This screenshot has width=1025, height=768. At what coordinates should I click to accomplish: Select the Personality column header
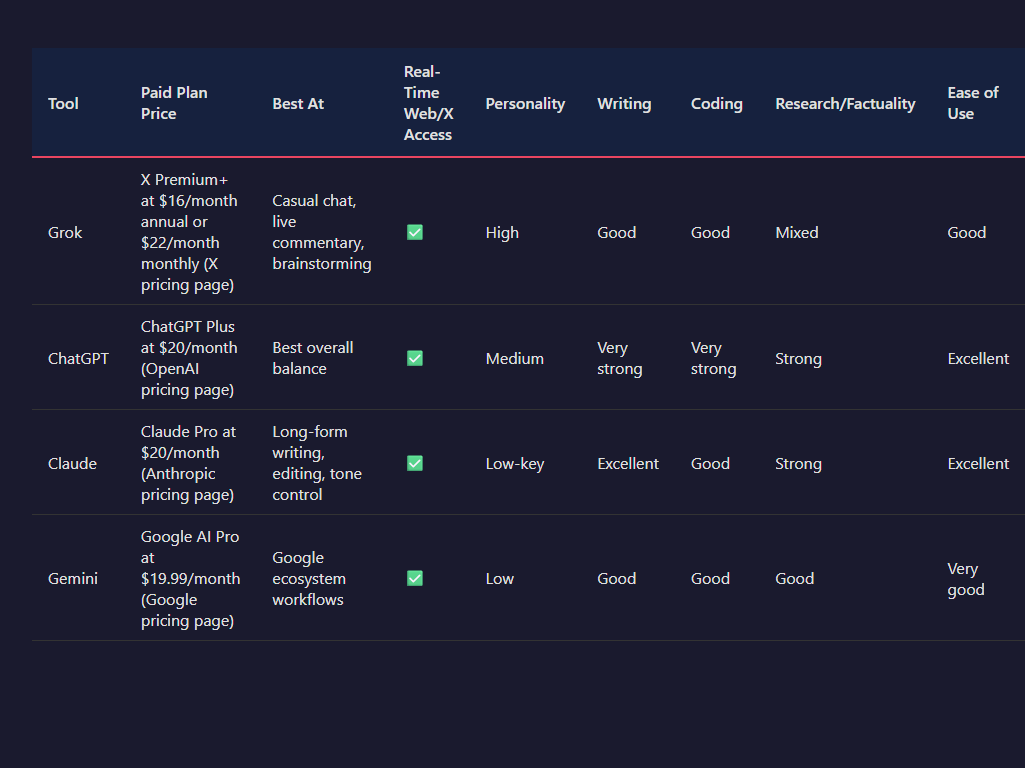coord(525,103)
